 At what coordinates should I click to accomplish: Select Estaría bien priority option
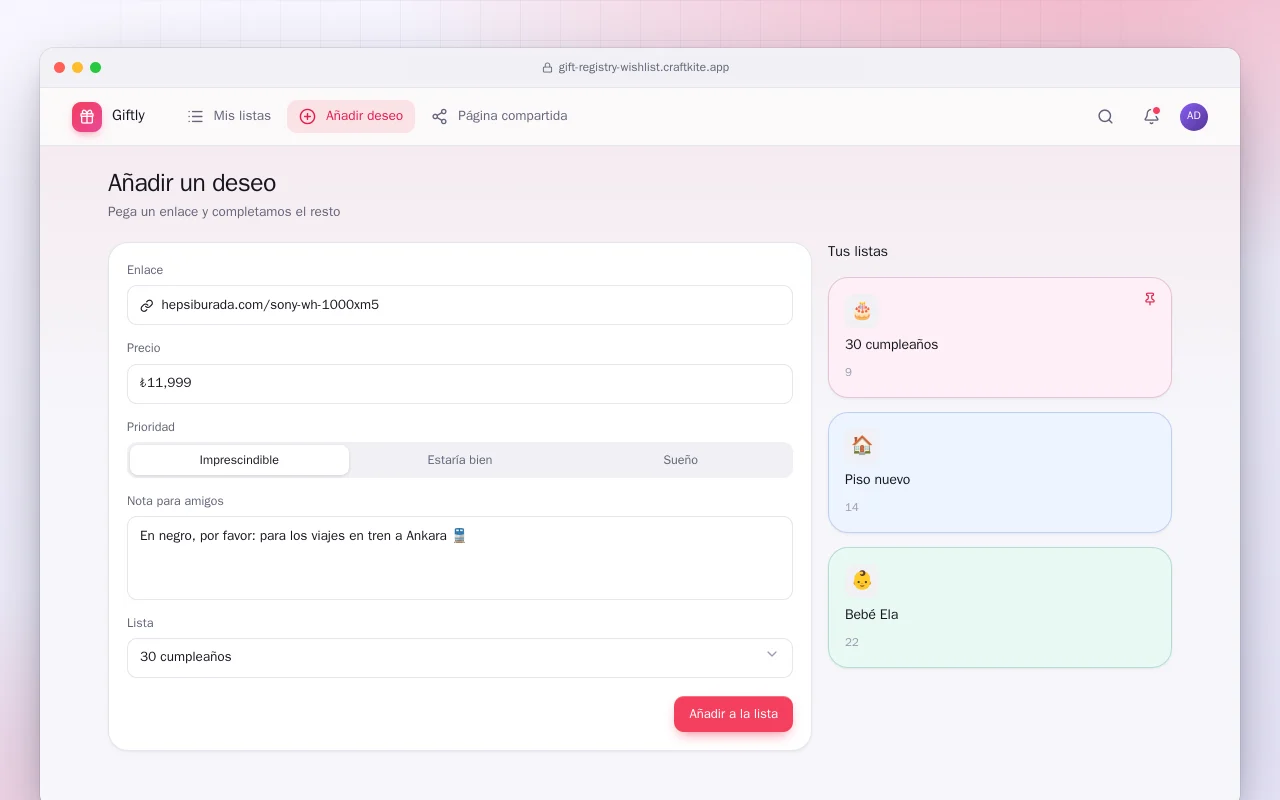460,460
